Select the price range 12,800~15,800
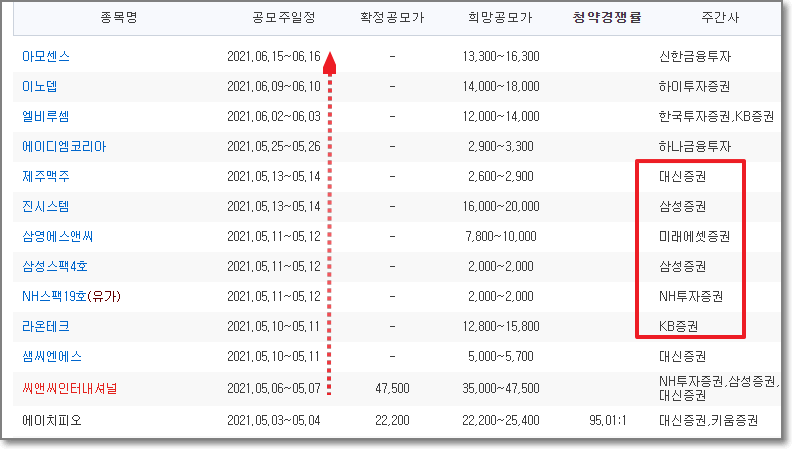 point(501,326)
